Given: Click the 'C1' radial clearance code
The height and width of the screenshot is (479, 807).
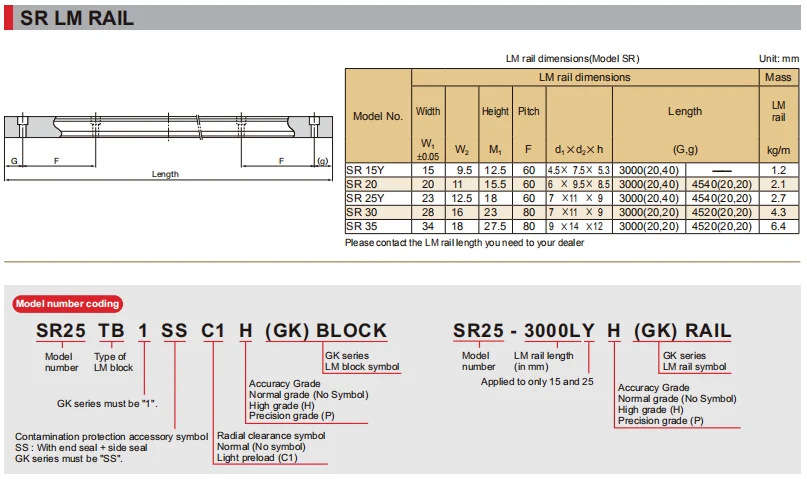Looking at the screenshot, I should (213, 330).
